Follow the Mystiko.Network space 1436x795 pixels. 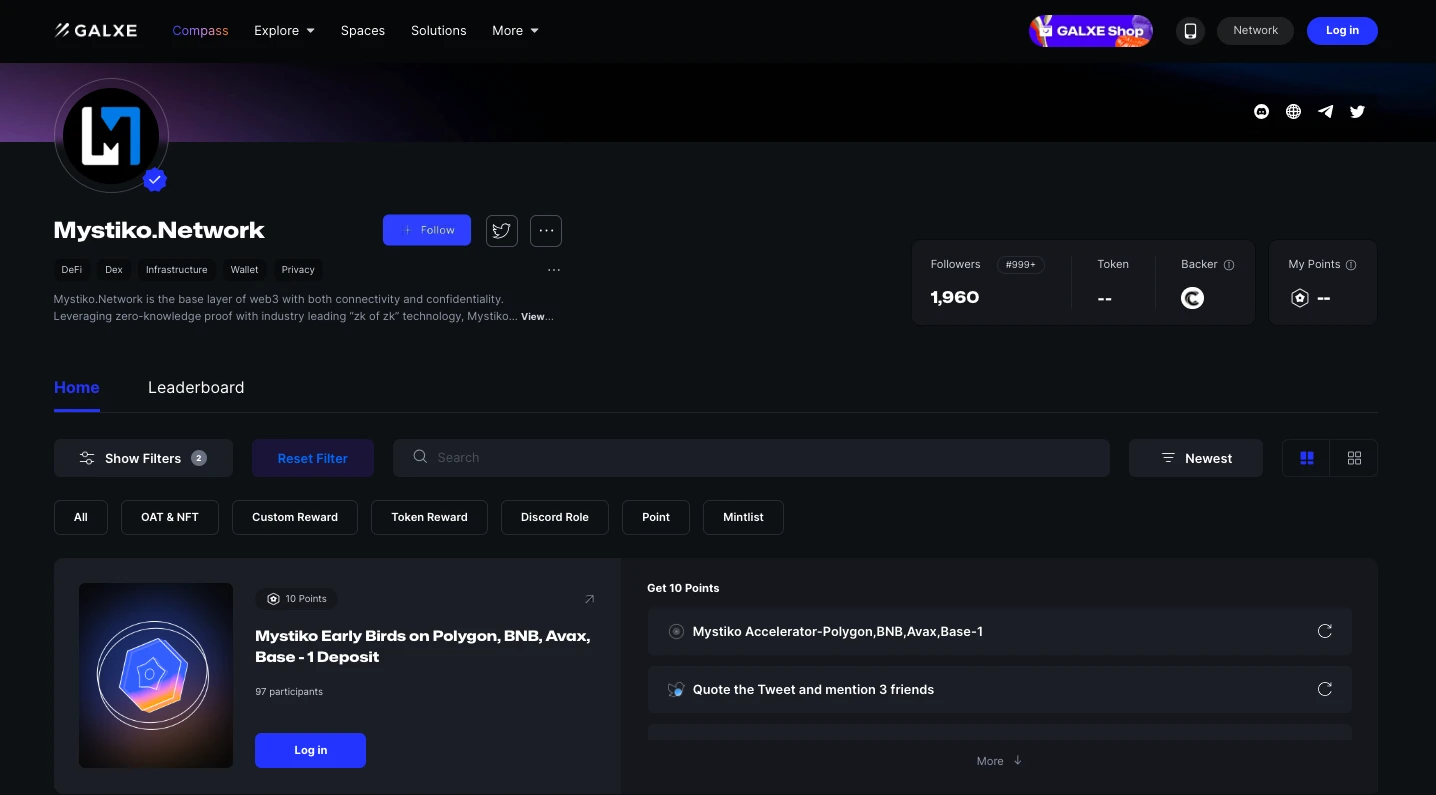pos(427,230)
